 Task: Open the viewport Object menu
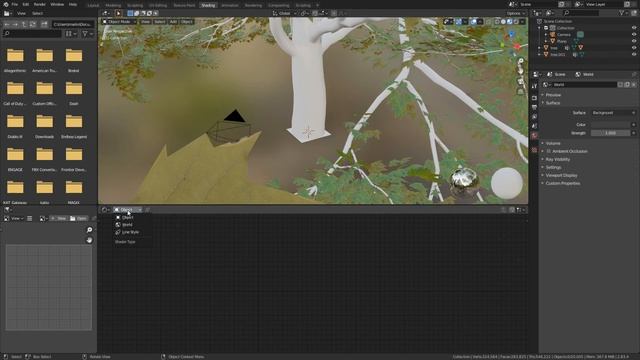187,21
